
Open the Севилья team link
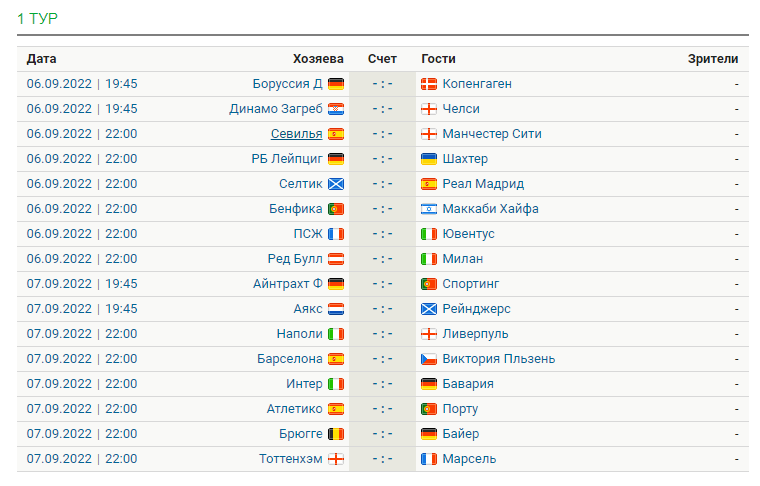296,134
